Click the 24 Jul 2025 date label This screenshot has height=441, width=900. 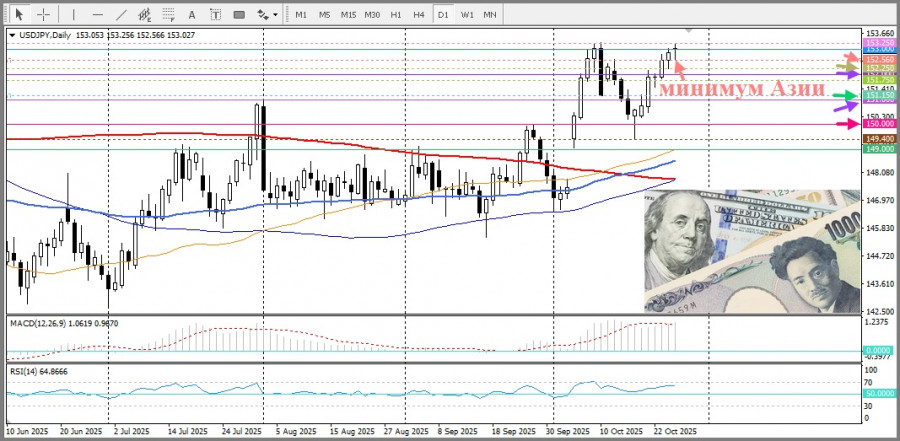(242, 431)
